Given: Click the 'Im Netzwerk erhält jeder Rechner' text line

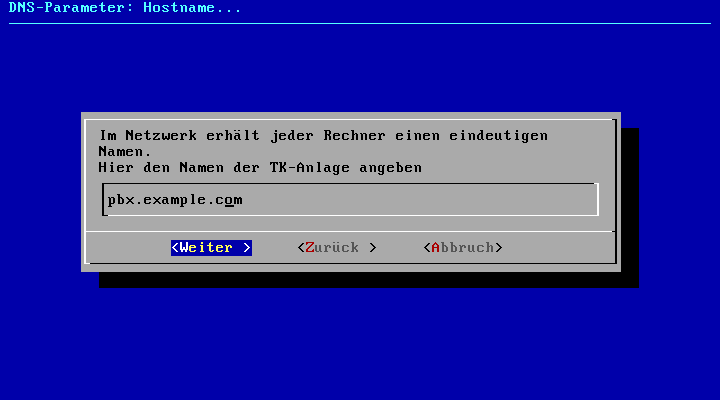Looking at the screenshot, I should (x=323, y=135).
